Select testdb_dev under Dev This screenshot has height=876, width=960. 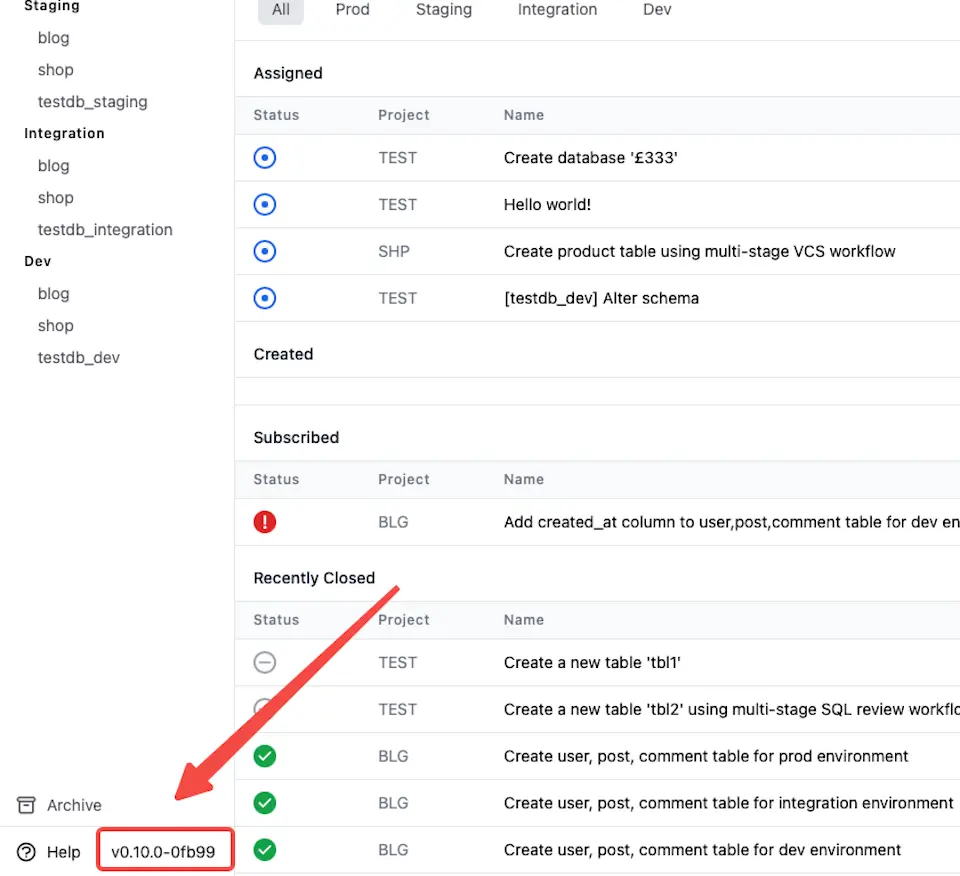[79, 358]
